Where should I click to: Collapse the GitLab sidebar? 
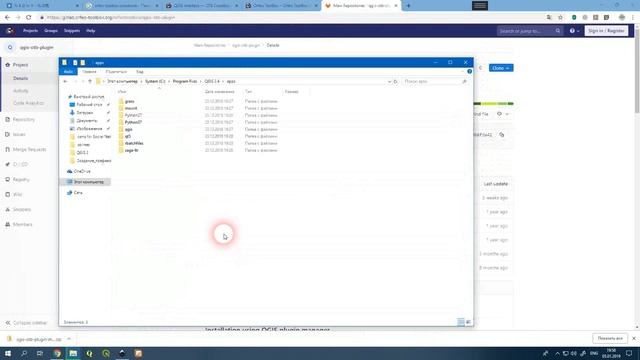27,323
